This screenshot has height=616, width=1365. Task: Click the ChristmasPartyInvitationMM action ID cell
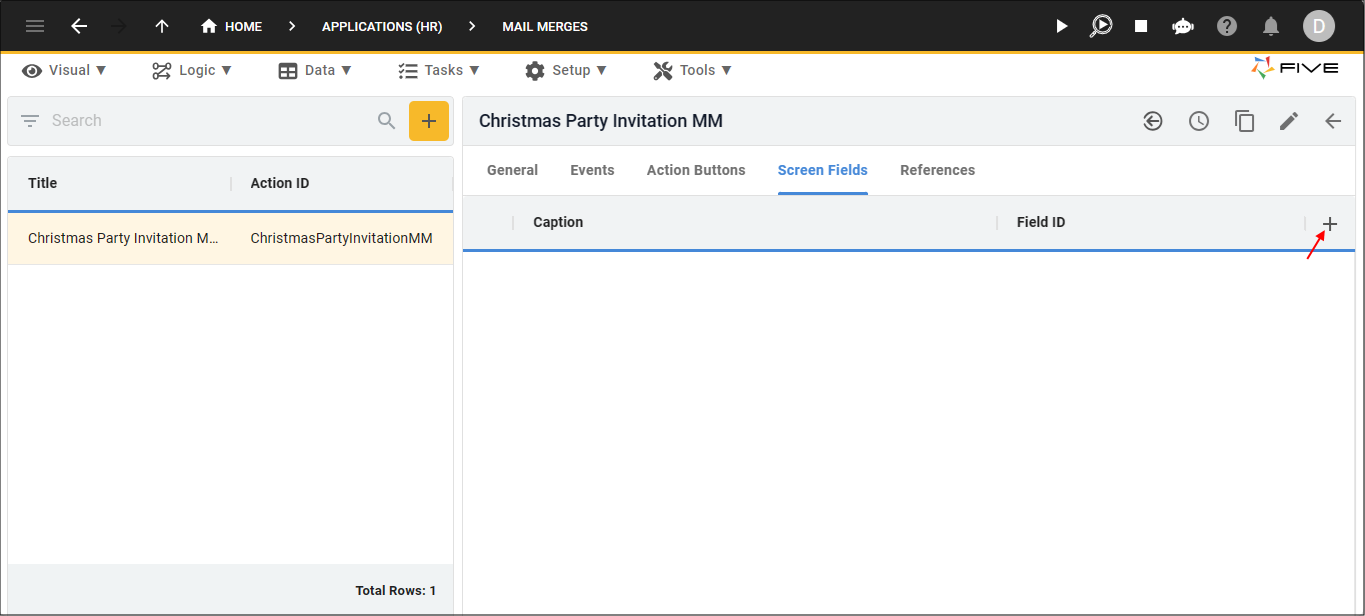[341, 238]
